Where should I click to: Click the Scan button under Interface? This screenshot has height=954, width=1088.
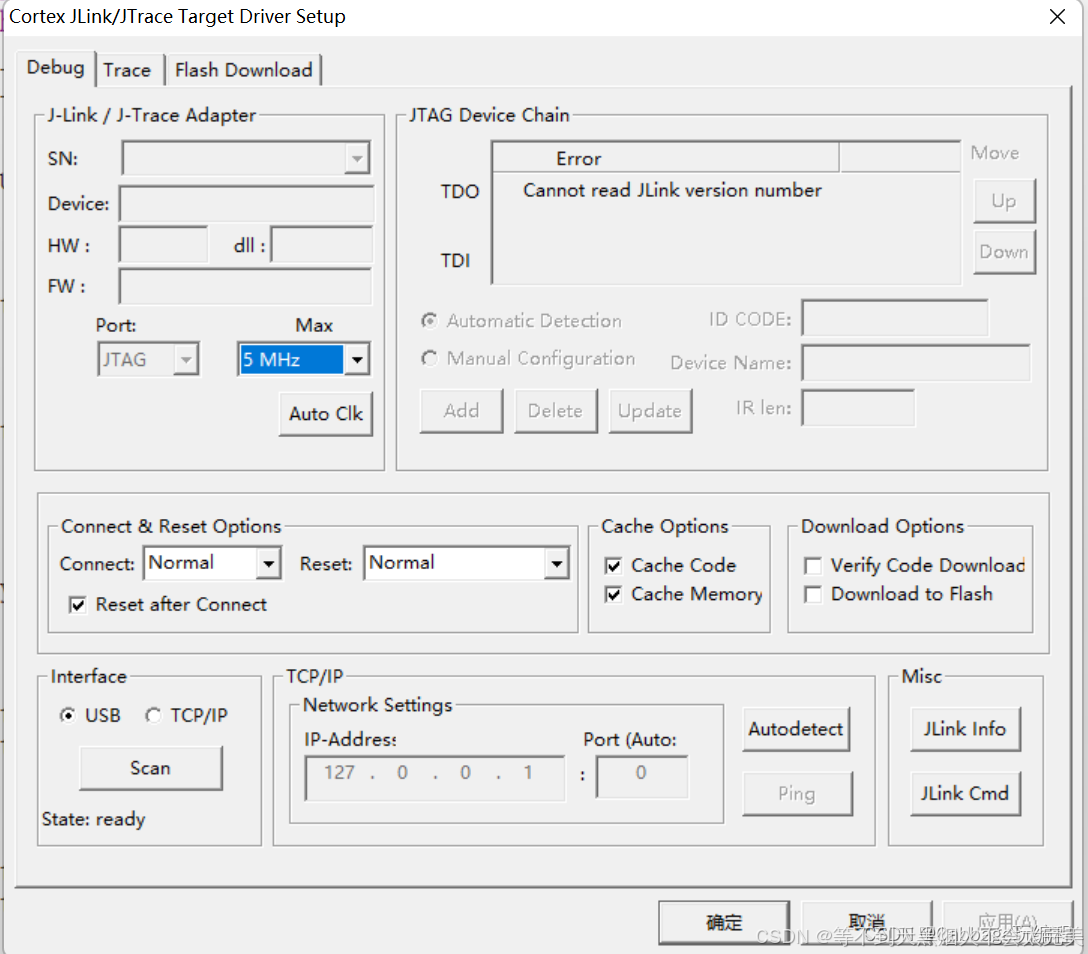(150, 768)
